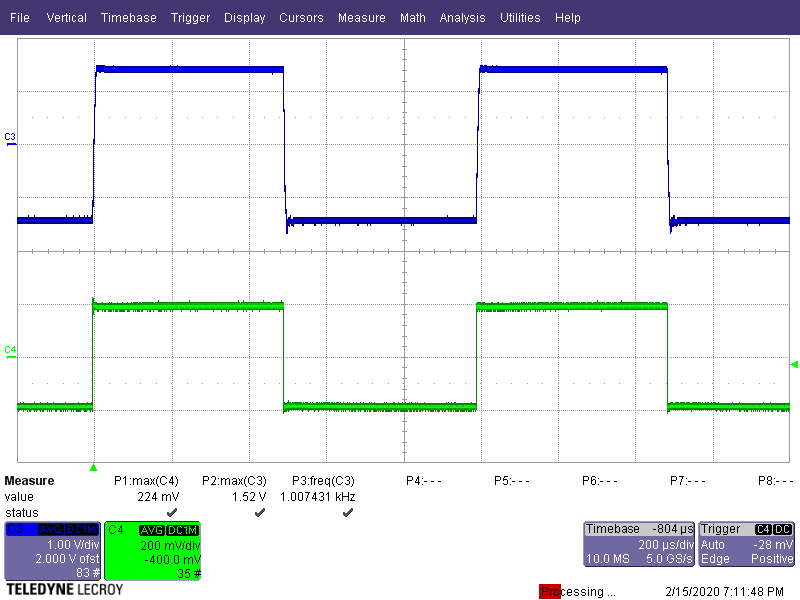The height and width of the screenshot is (600, 800).
Task: Open the Vertical menu
Action: pyautogui.click(x=66, y=18)
